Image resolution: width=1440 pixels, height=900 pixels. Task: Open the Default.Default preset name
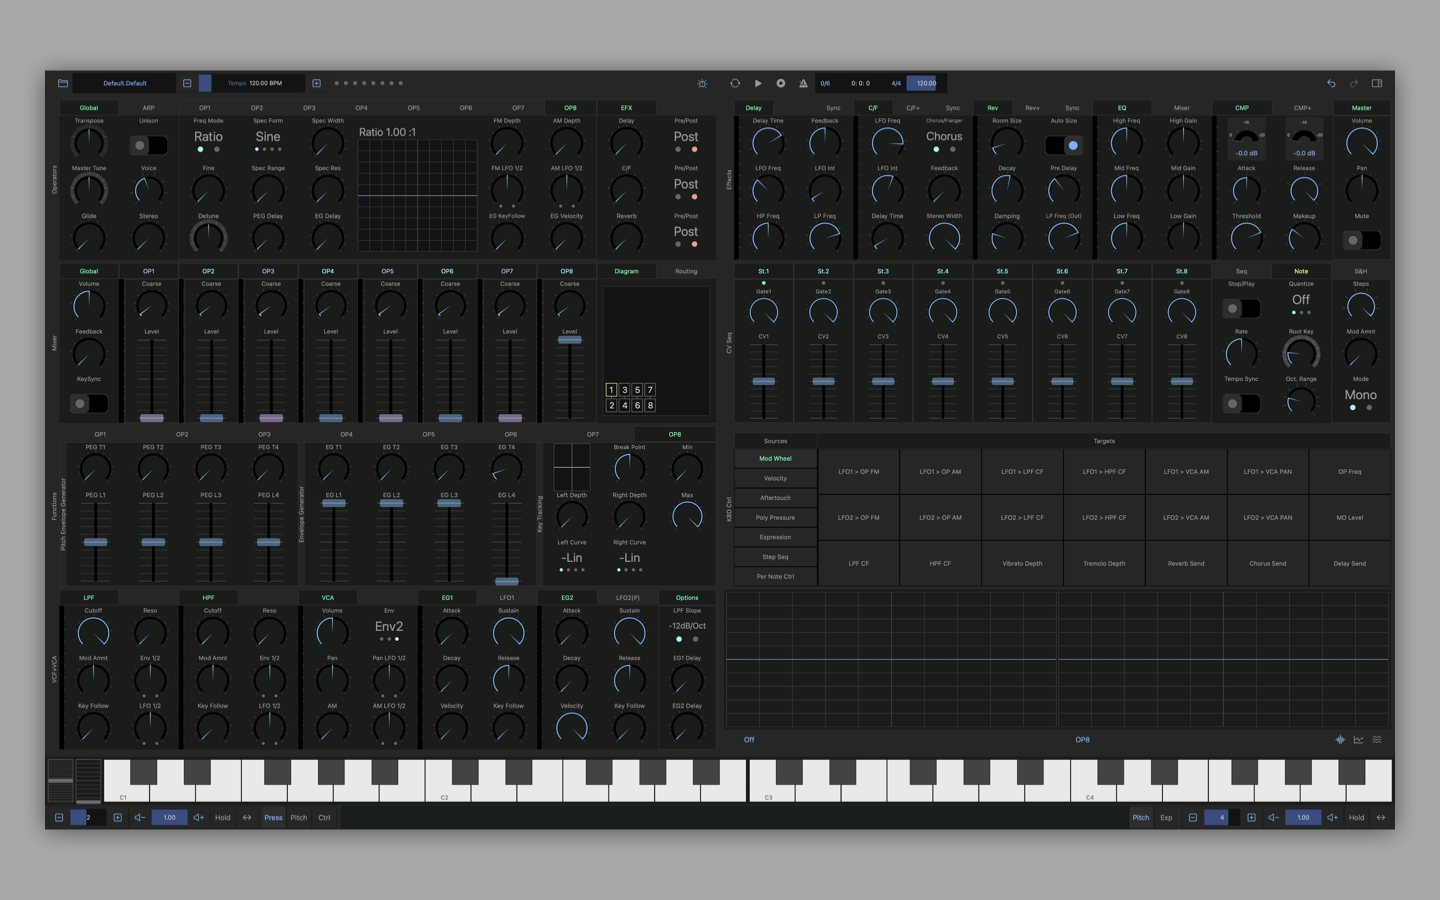tap(125, 83)
